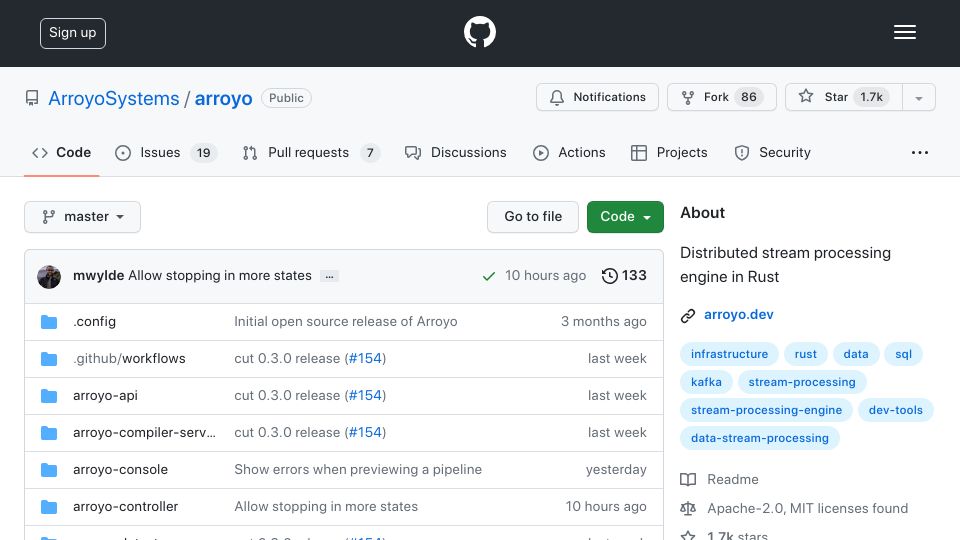Visit the arroyo.dev website link
The width and height of the screenshot is (960, 540).
[x=738, y=315]
